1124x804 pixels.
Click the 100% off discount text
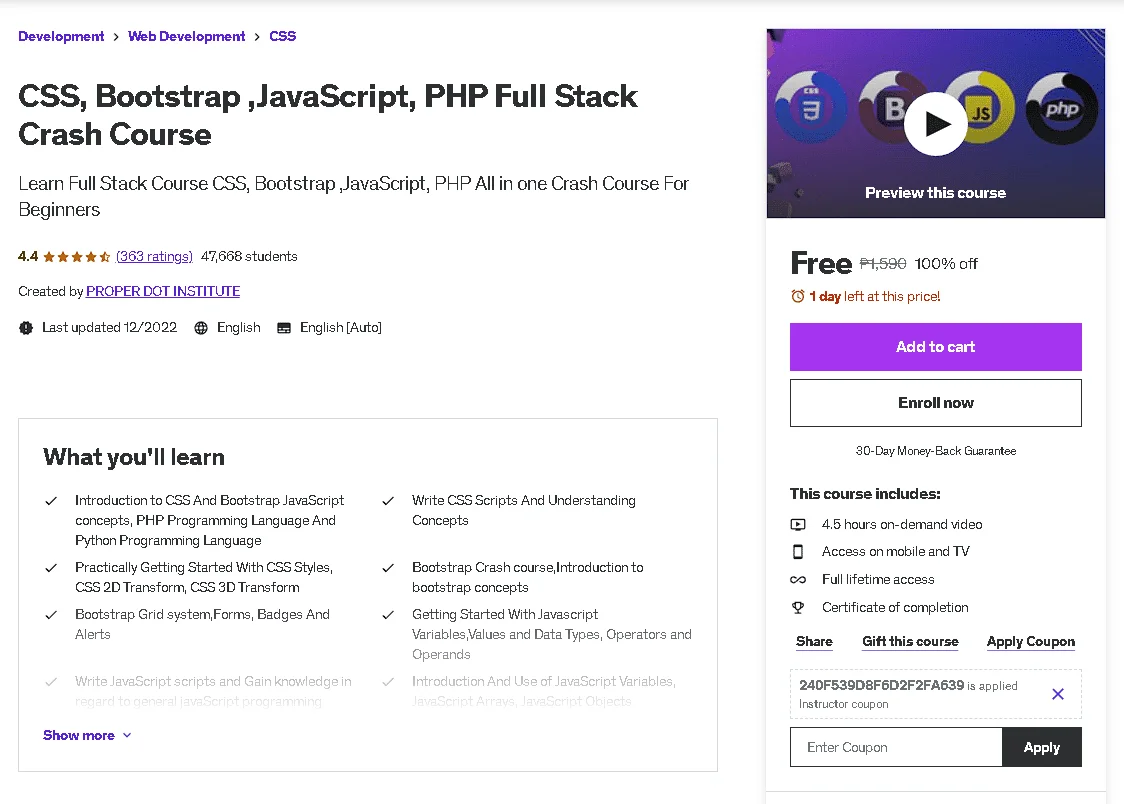[946, 264]
